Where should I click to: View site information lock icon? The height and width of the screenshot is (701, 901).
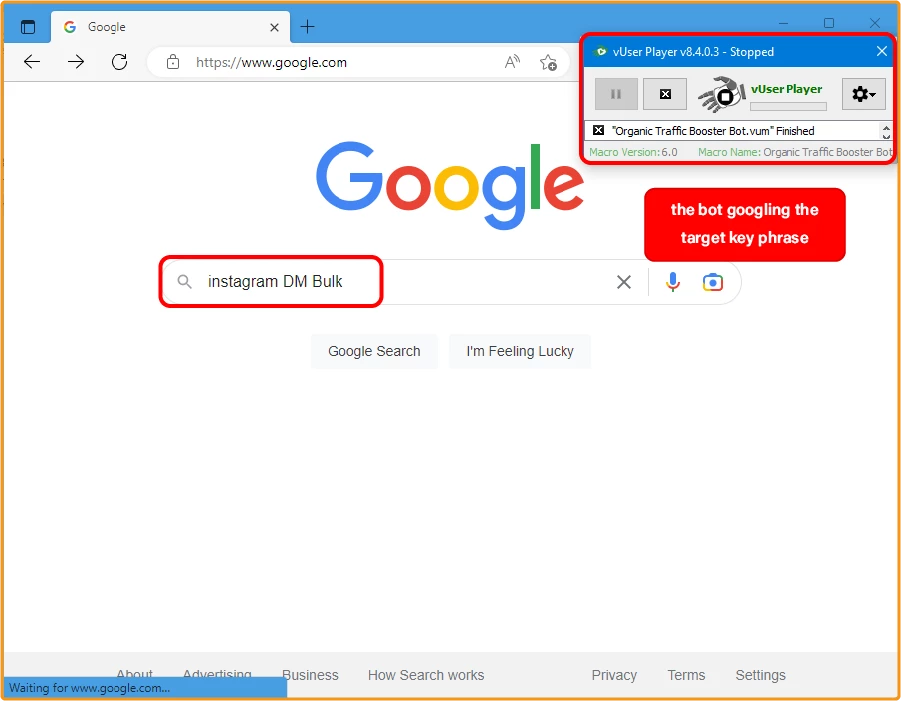click(173, 62)
